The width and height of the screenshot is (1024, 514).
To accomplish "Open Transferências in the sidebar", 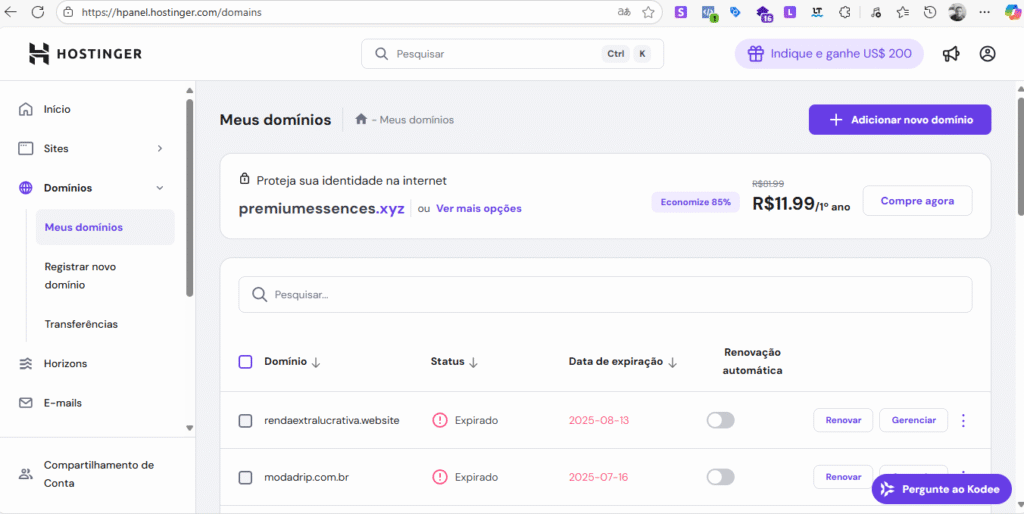I will [x=81, y=324].
